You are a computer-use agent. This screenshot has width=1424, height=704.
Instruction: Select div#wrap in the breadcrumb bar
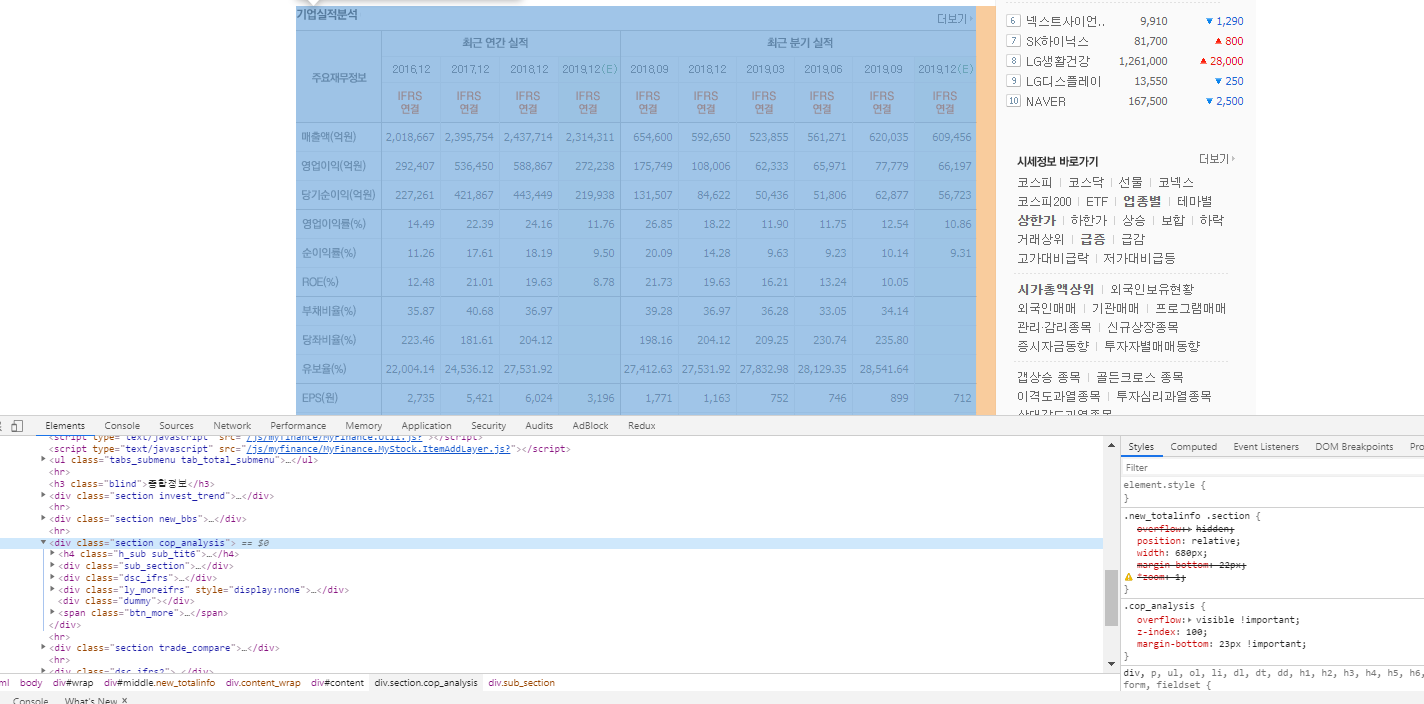pyautogui.click(x=73, y=683)
